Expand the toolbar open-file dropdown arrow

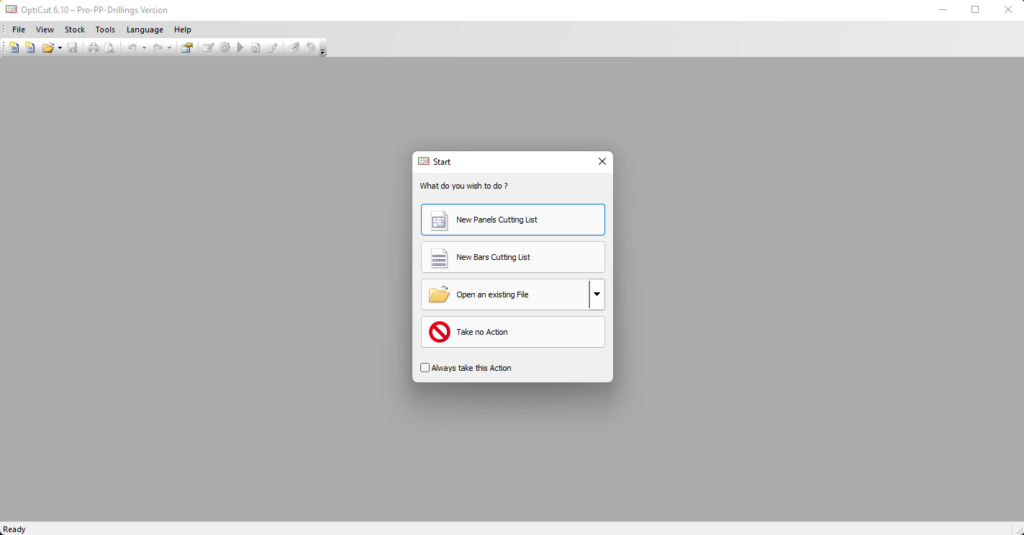click(59, 48)
